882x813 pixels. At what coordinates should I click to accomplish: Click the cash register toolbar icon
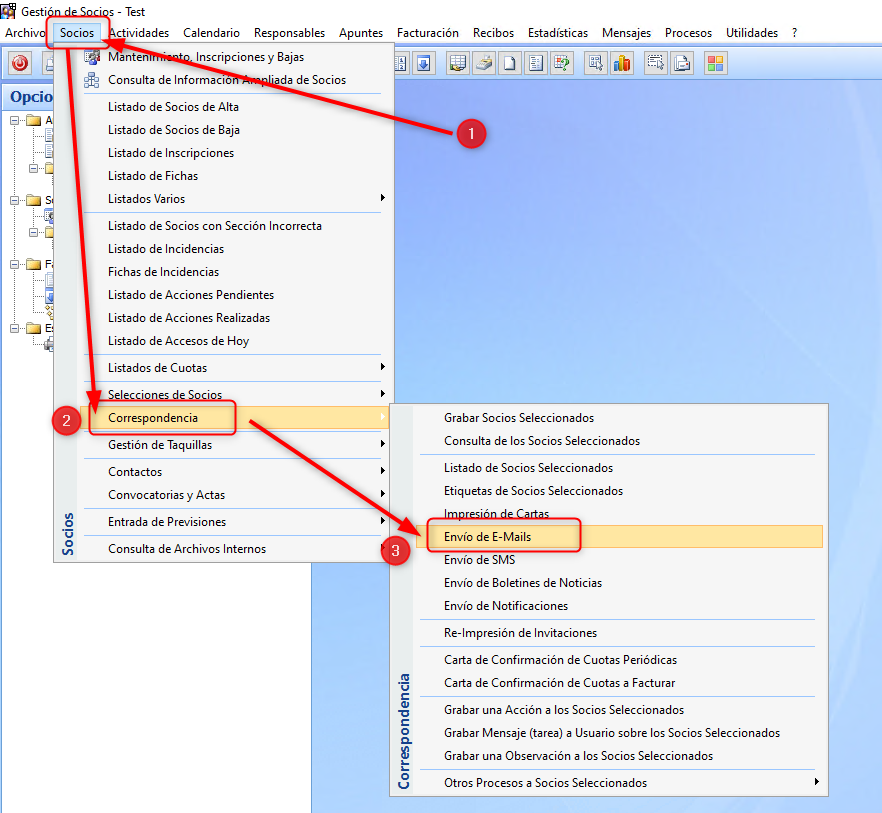(483, 64)
